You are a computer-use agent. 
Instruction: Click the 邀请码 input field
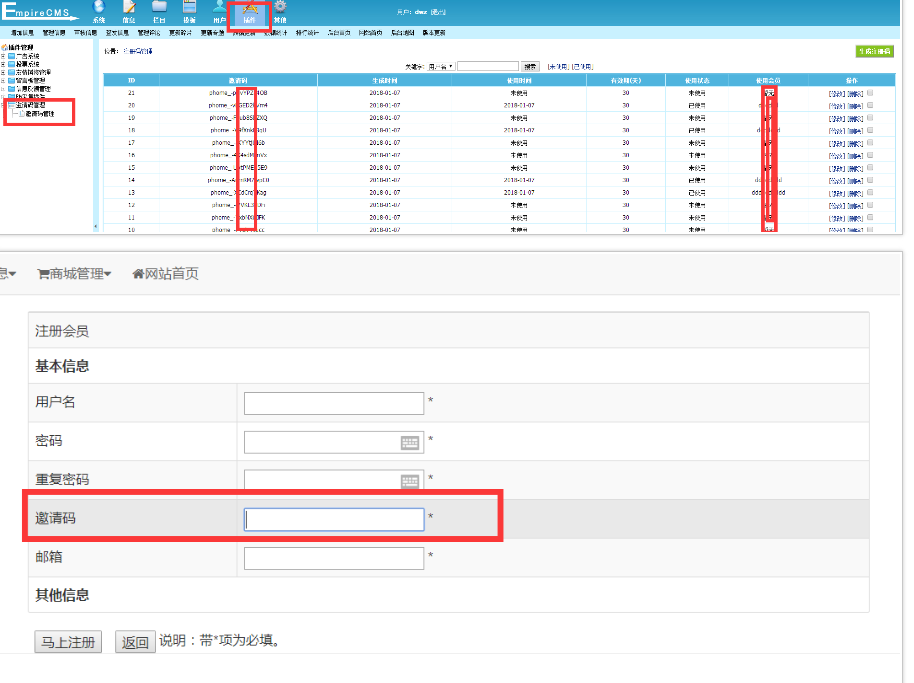pyautogui.click(x=334, y=519)
